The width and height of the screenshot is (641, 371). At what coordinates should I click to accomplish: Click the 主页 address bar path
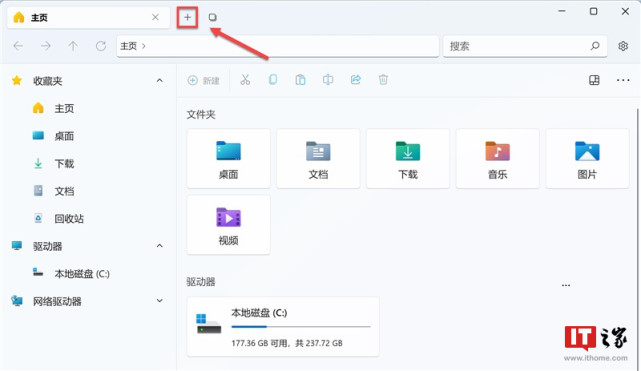tap(278, 46)
